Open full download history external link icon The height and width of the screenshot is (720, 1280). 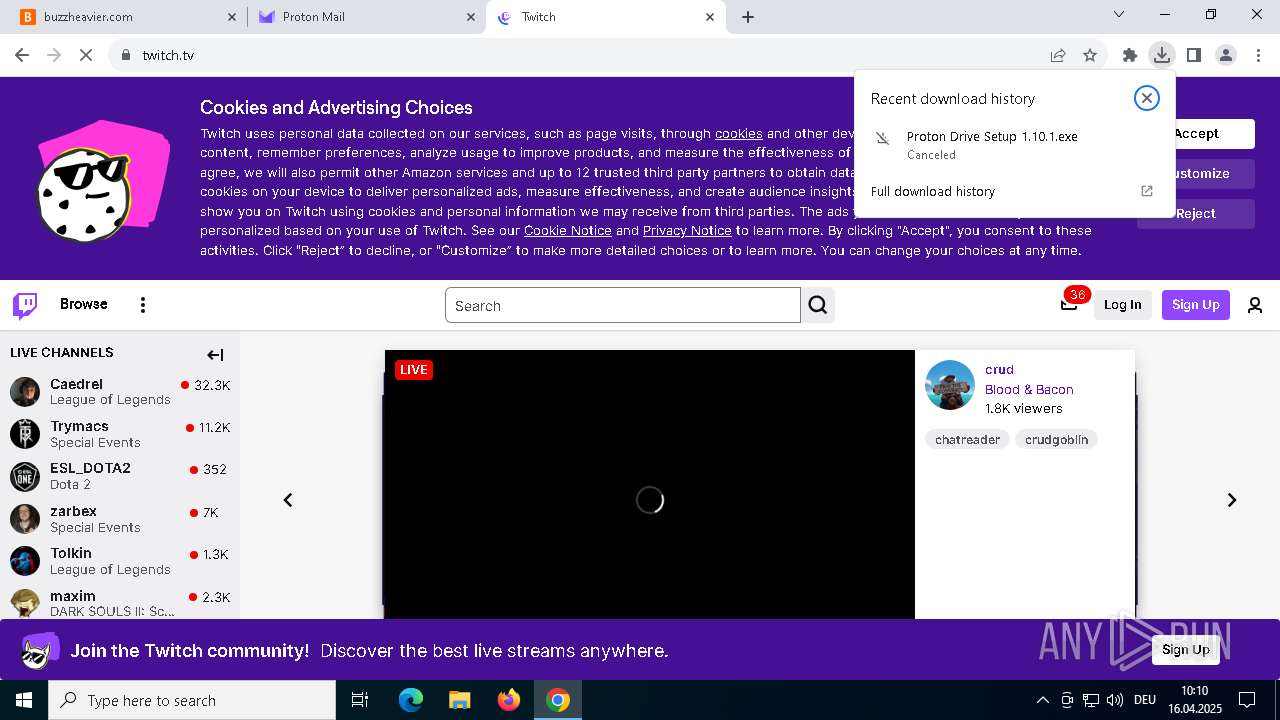pyautogui.click(x=1147, y=191)
